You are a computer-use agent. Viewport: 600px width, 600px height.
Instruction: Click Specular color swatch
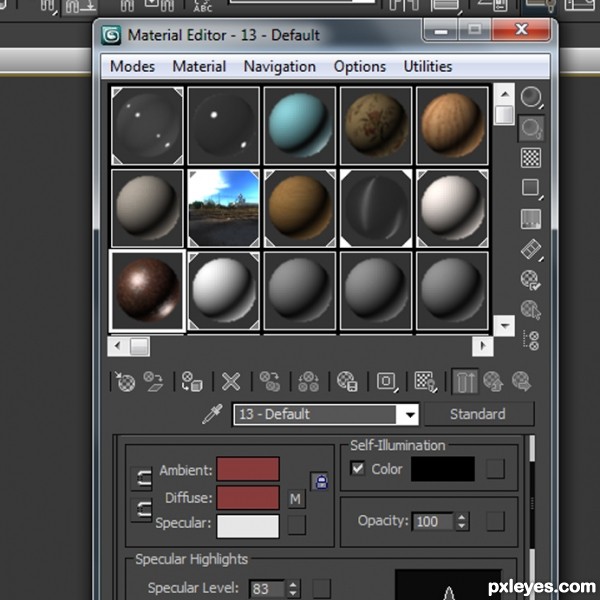[x=248, y=527]
